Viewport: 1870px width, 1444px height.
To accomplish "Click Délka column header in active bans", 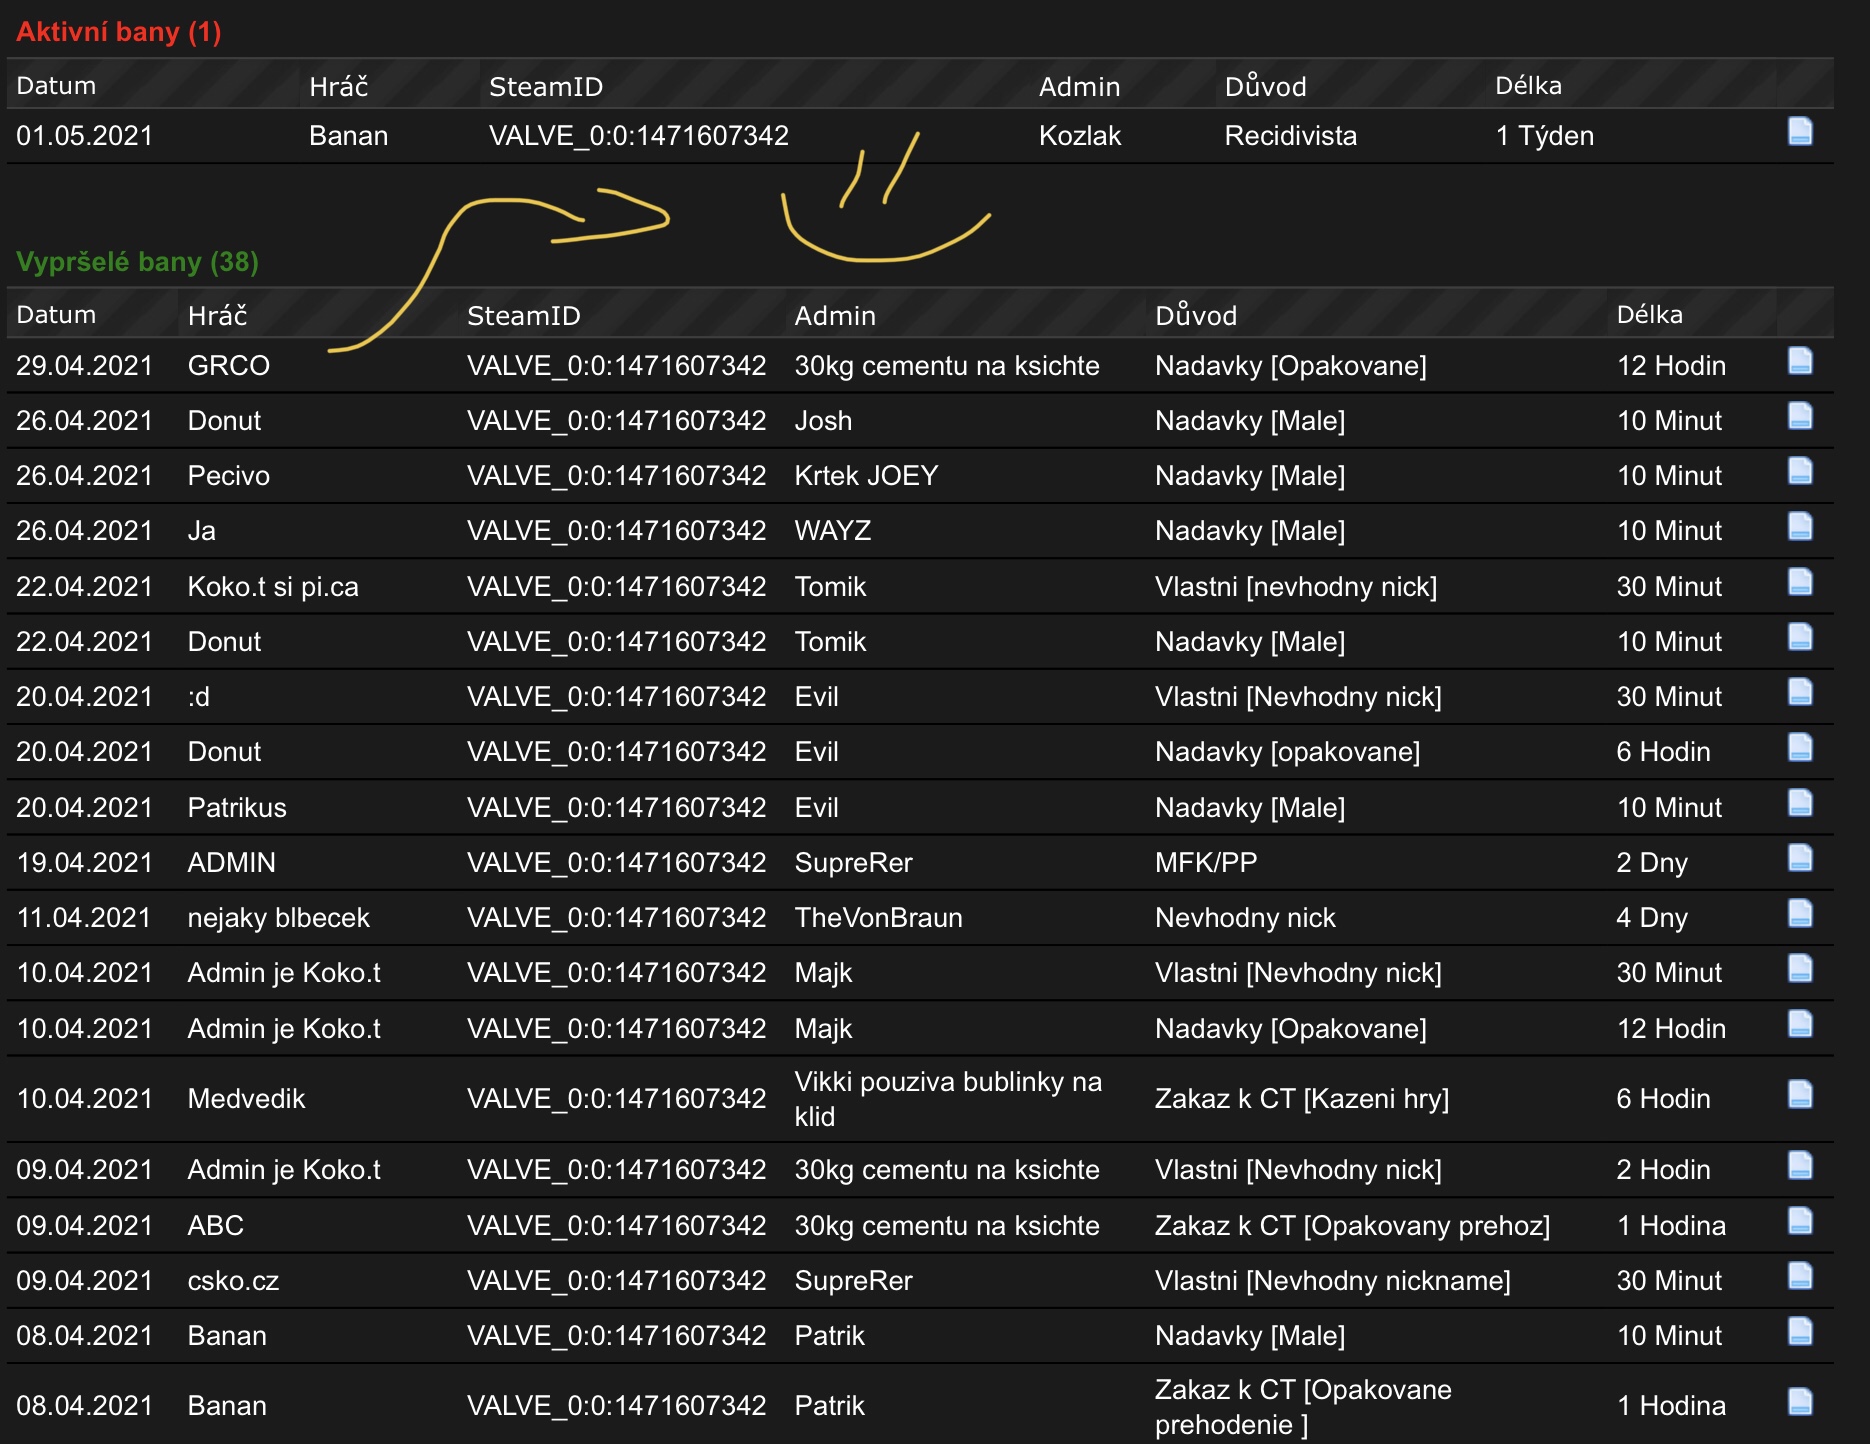I will pos(1527,86).
